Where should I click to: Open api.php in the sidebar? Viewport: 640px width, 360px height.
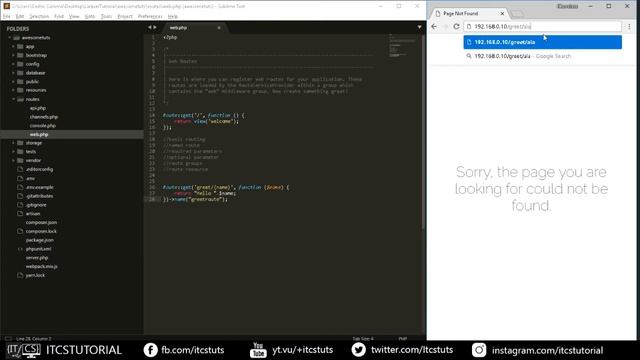coord(38,108)
